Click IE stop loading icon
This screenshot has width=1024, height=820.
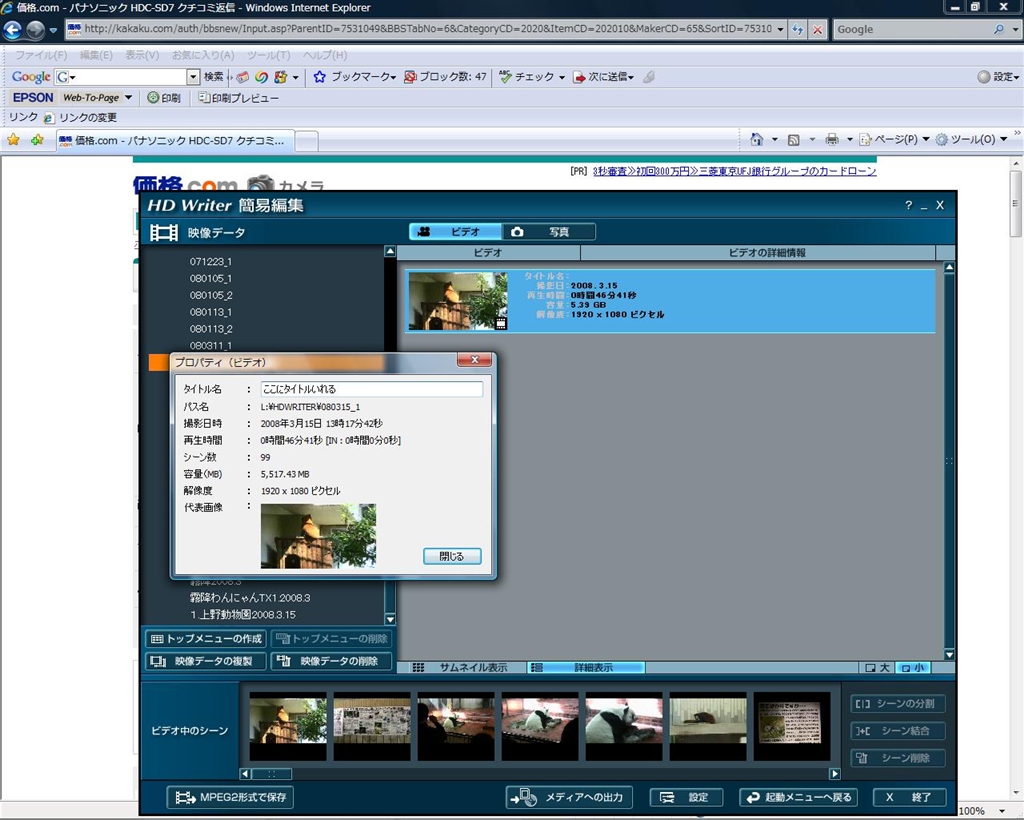tap(818, 29)
